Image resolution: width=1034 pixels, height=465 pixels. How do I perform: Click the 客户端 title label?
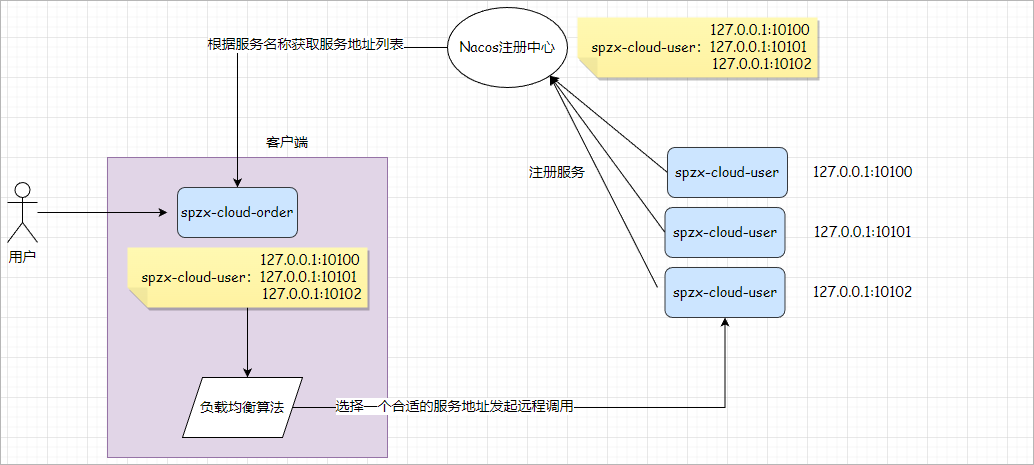coord(287,142)
